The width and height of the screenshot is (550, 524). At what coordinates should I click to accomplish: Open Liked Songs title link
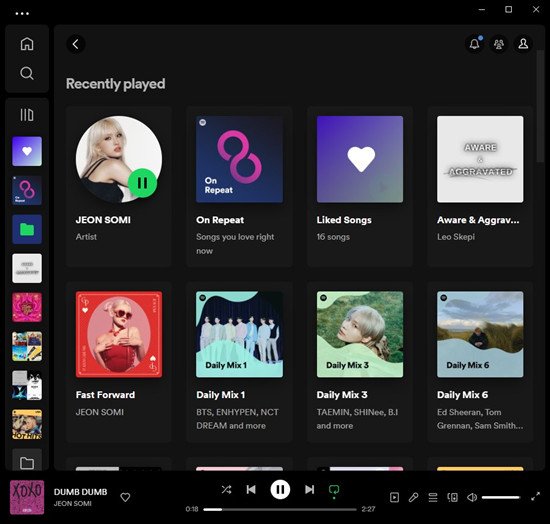(x=344, y=220)
